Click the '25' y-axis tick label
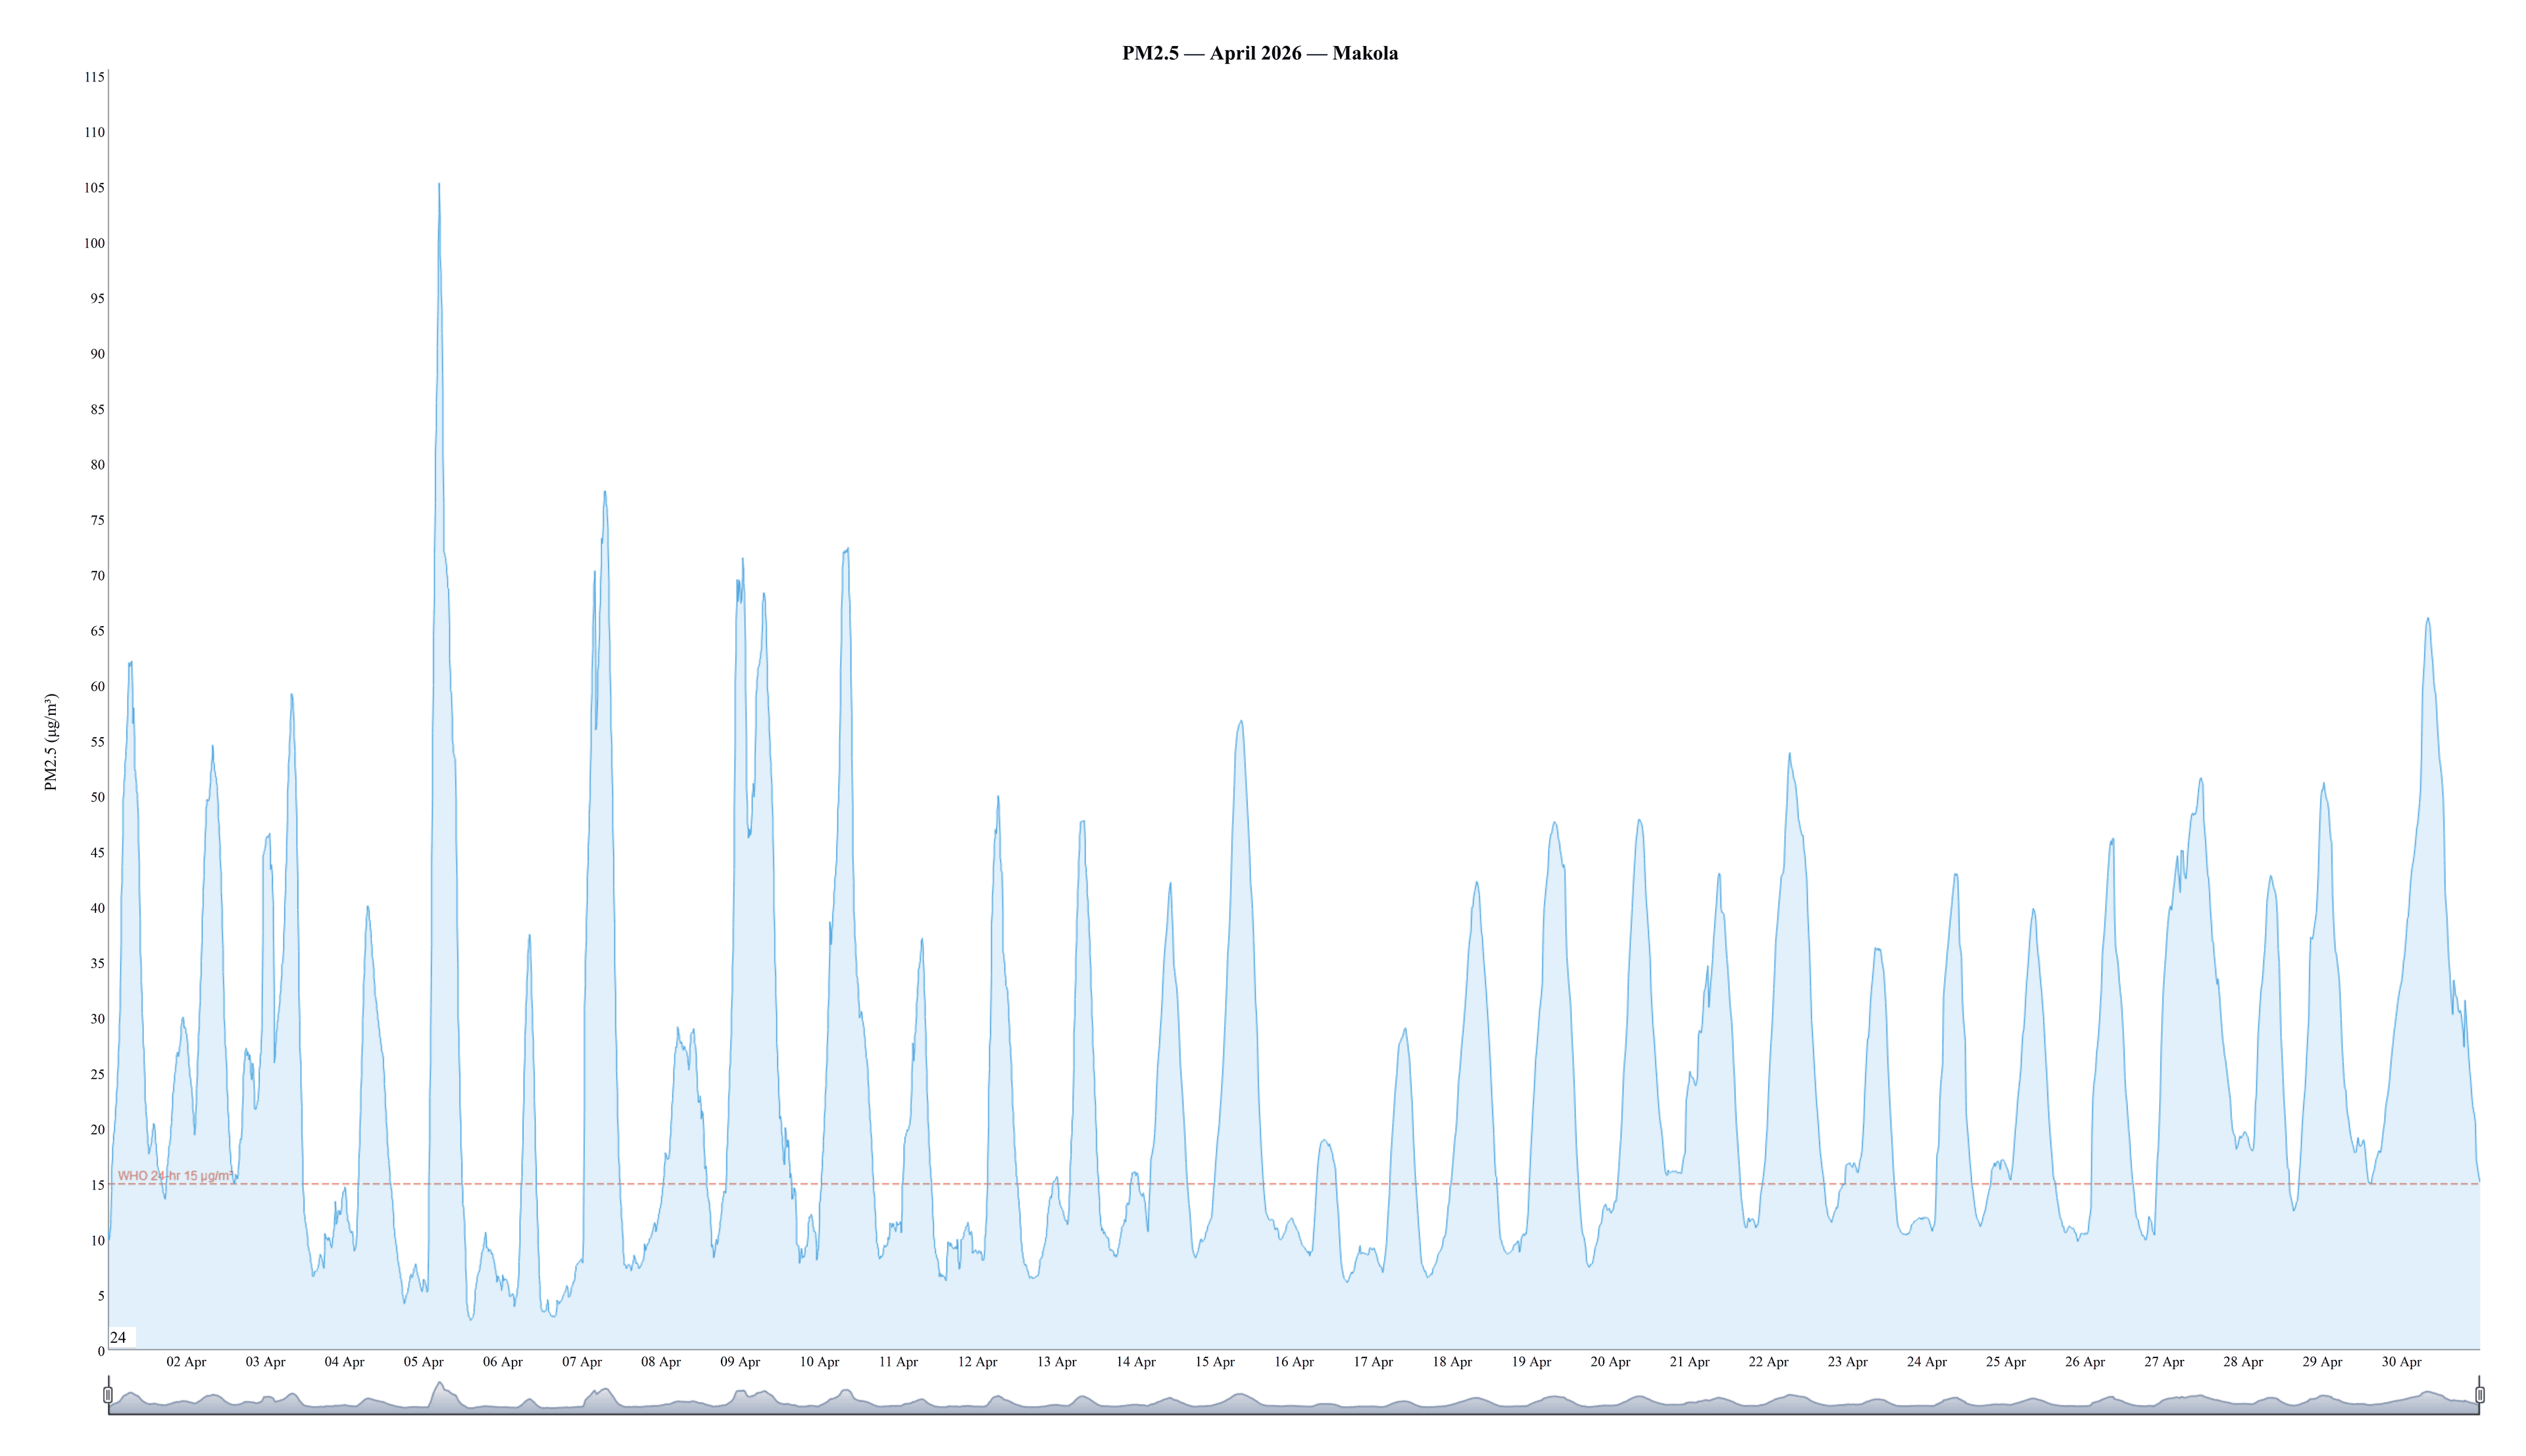Image resolution: width=2526 pixels, height=1456 pixels. 97,1075
